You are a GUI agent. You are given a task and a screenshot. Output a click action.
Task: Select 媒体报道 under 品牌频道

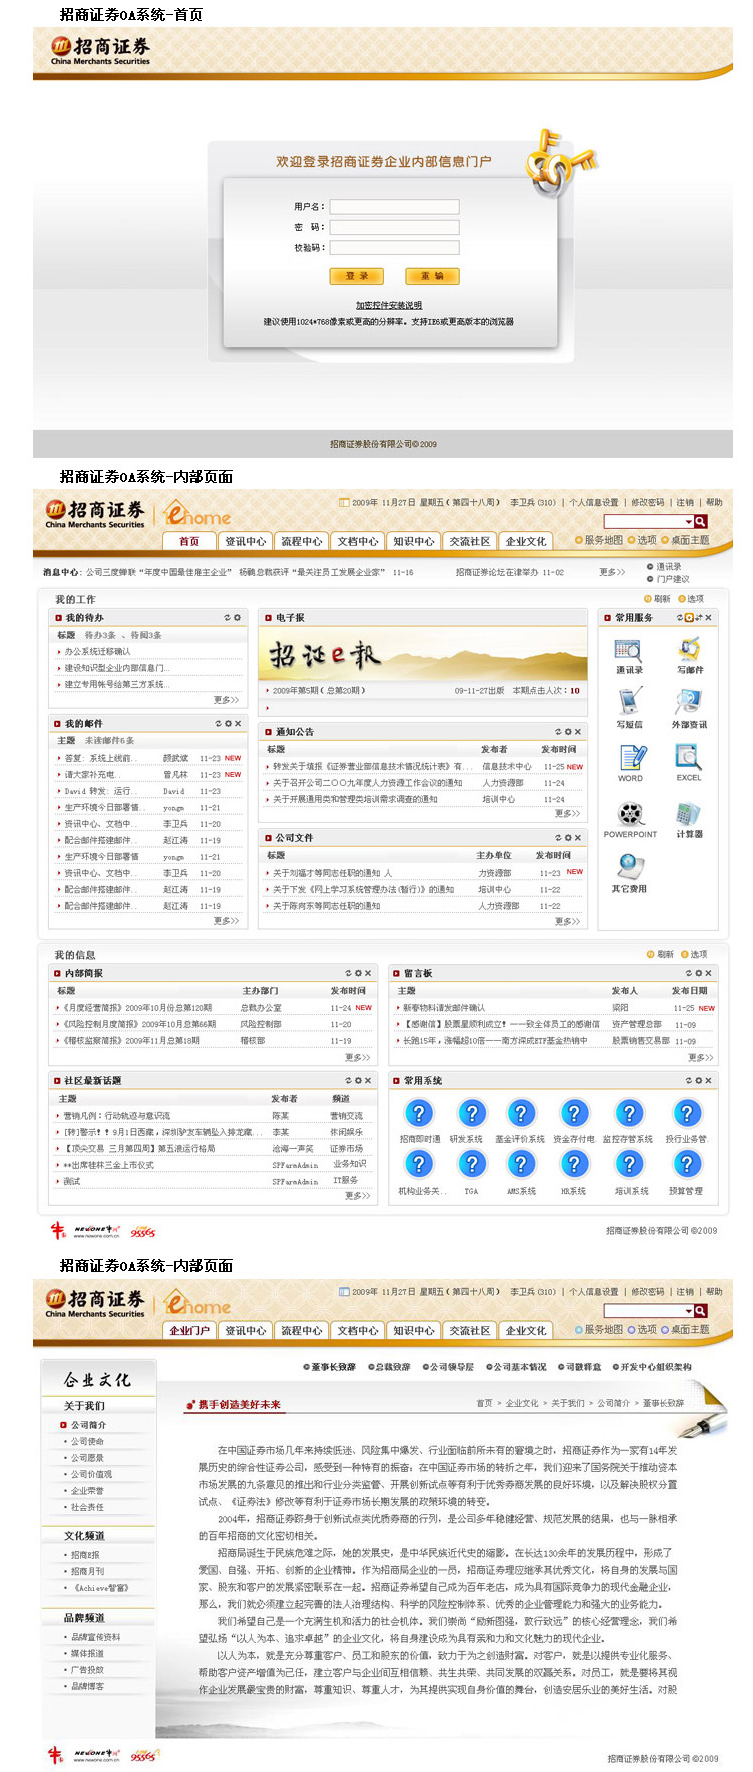(x=87, y=1653)
